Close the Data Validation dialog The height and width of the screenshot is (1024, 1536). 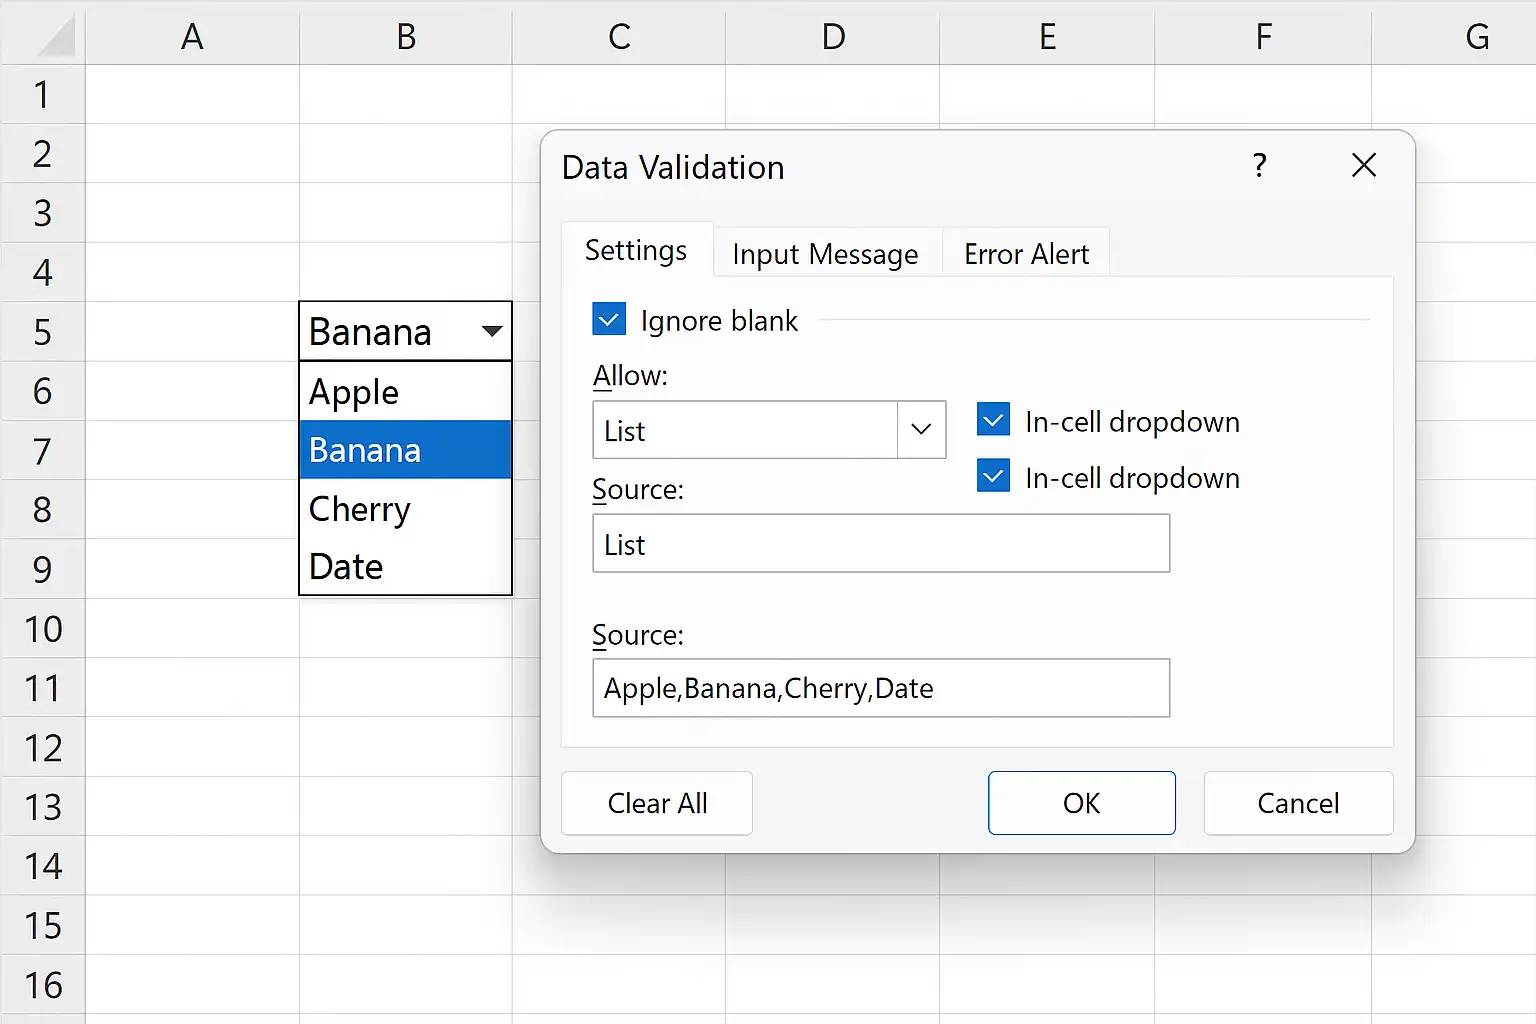pyautogui.click(x=1364, y=165)
